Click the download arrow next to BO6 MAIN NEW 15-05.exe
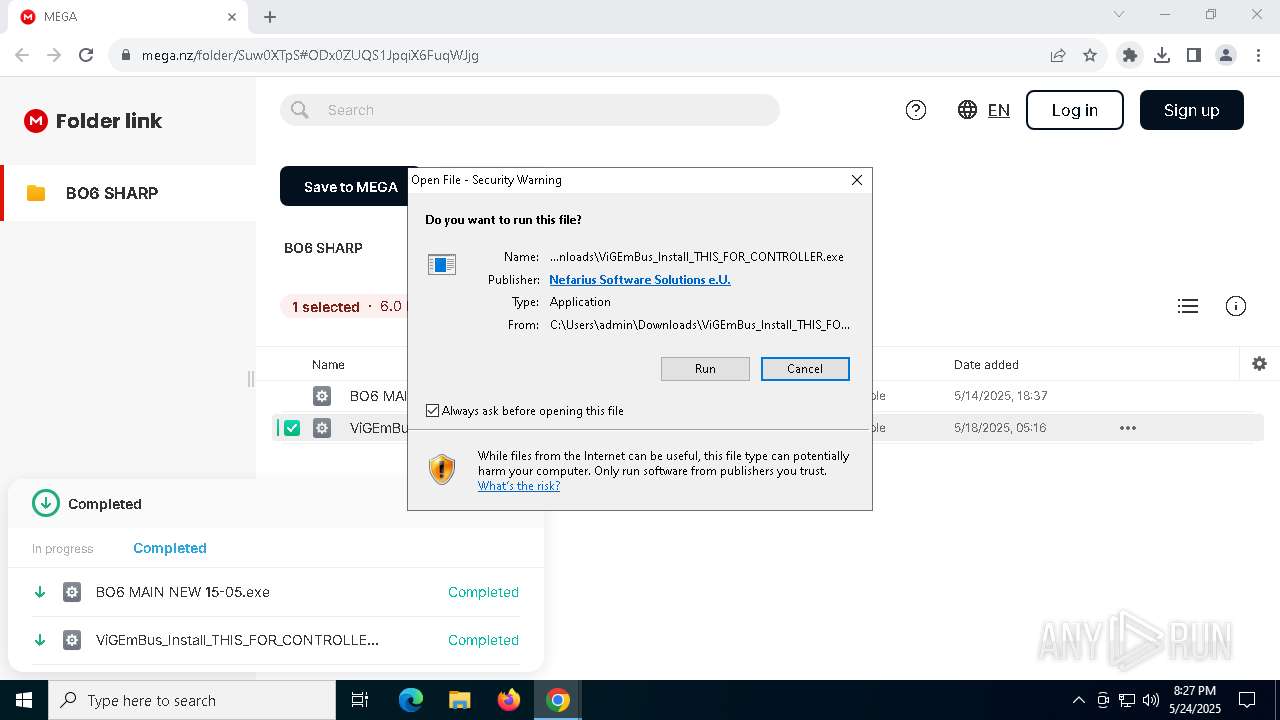 [x=40, y=592]
